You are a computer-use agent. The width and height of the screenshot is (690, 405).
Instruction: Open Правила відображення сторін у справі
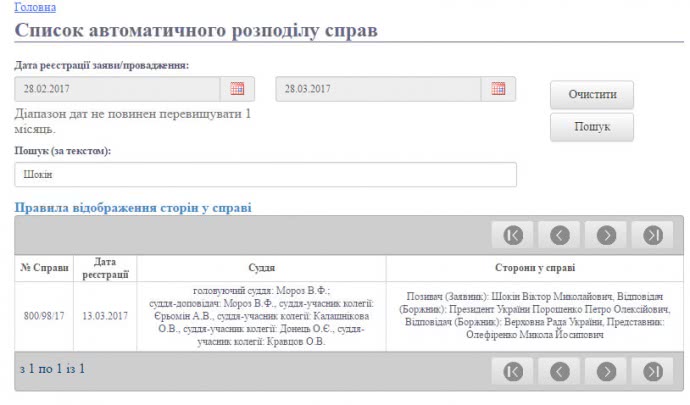pos(132,208)
